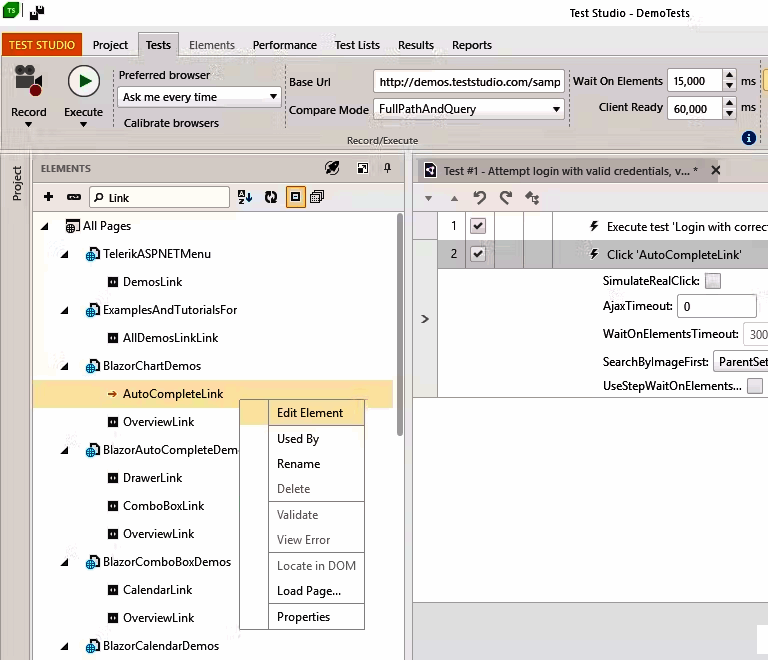The height and width of the screenshot is (660, 768).
Task: Open the Compare Mode dropdown
Action: (468, 109)
